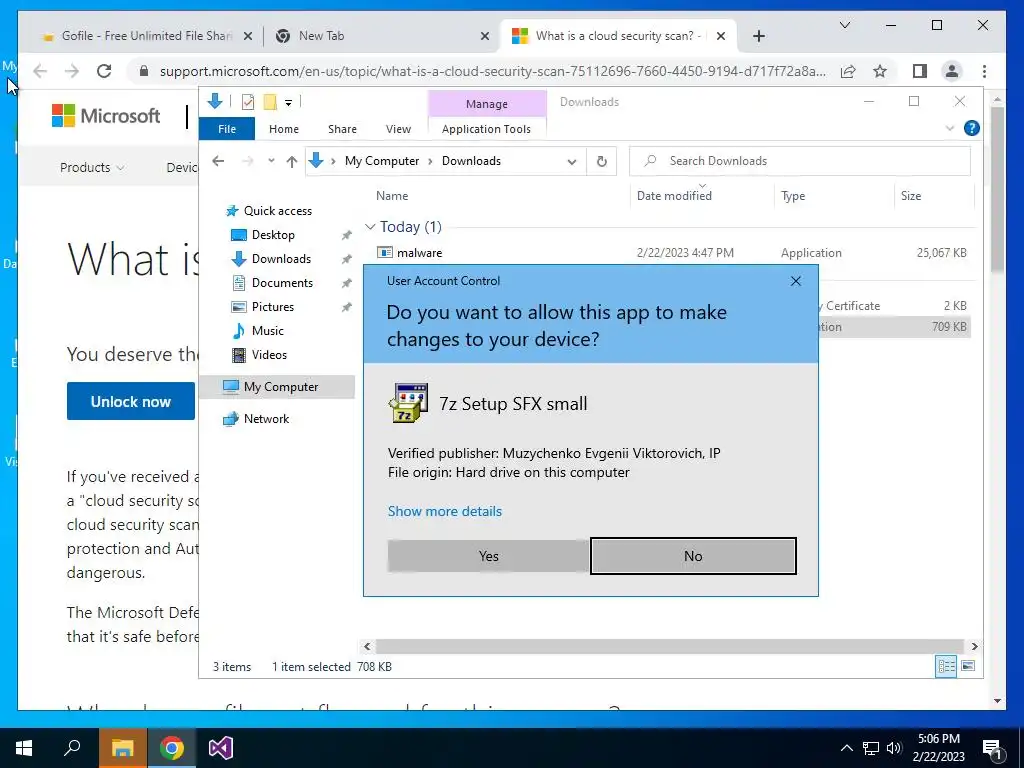Open Customize Quick Access Toolbar dropdown
Screen dimensions: 1024x768
(288, 102)
